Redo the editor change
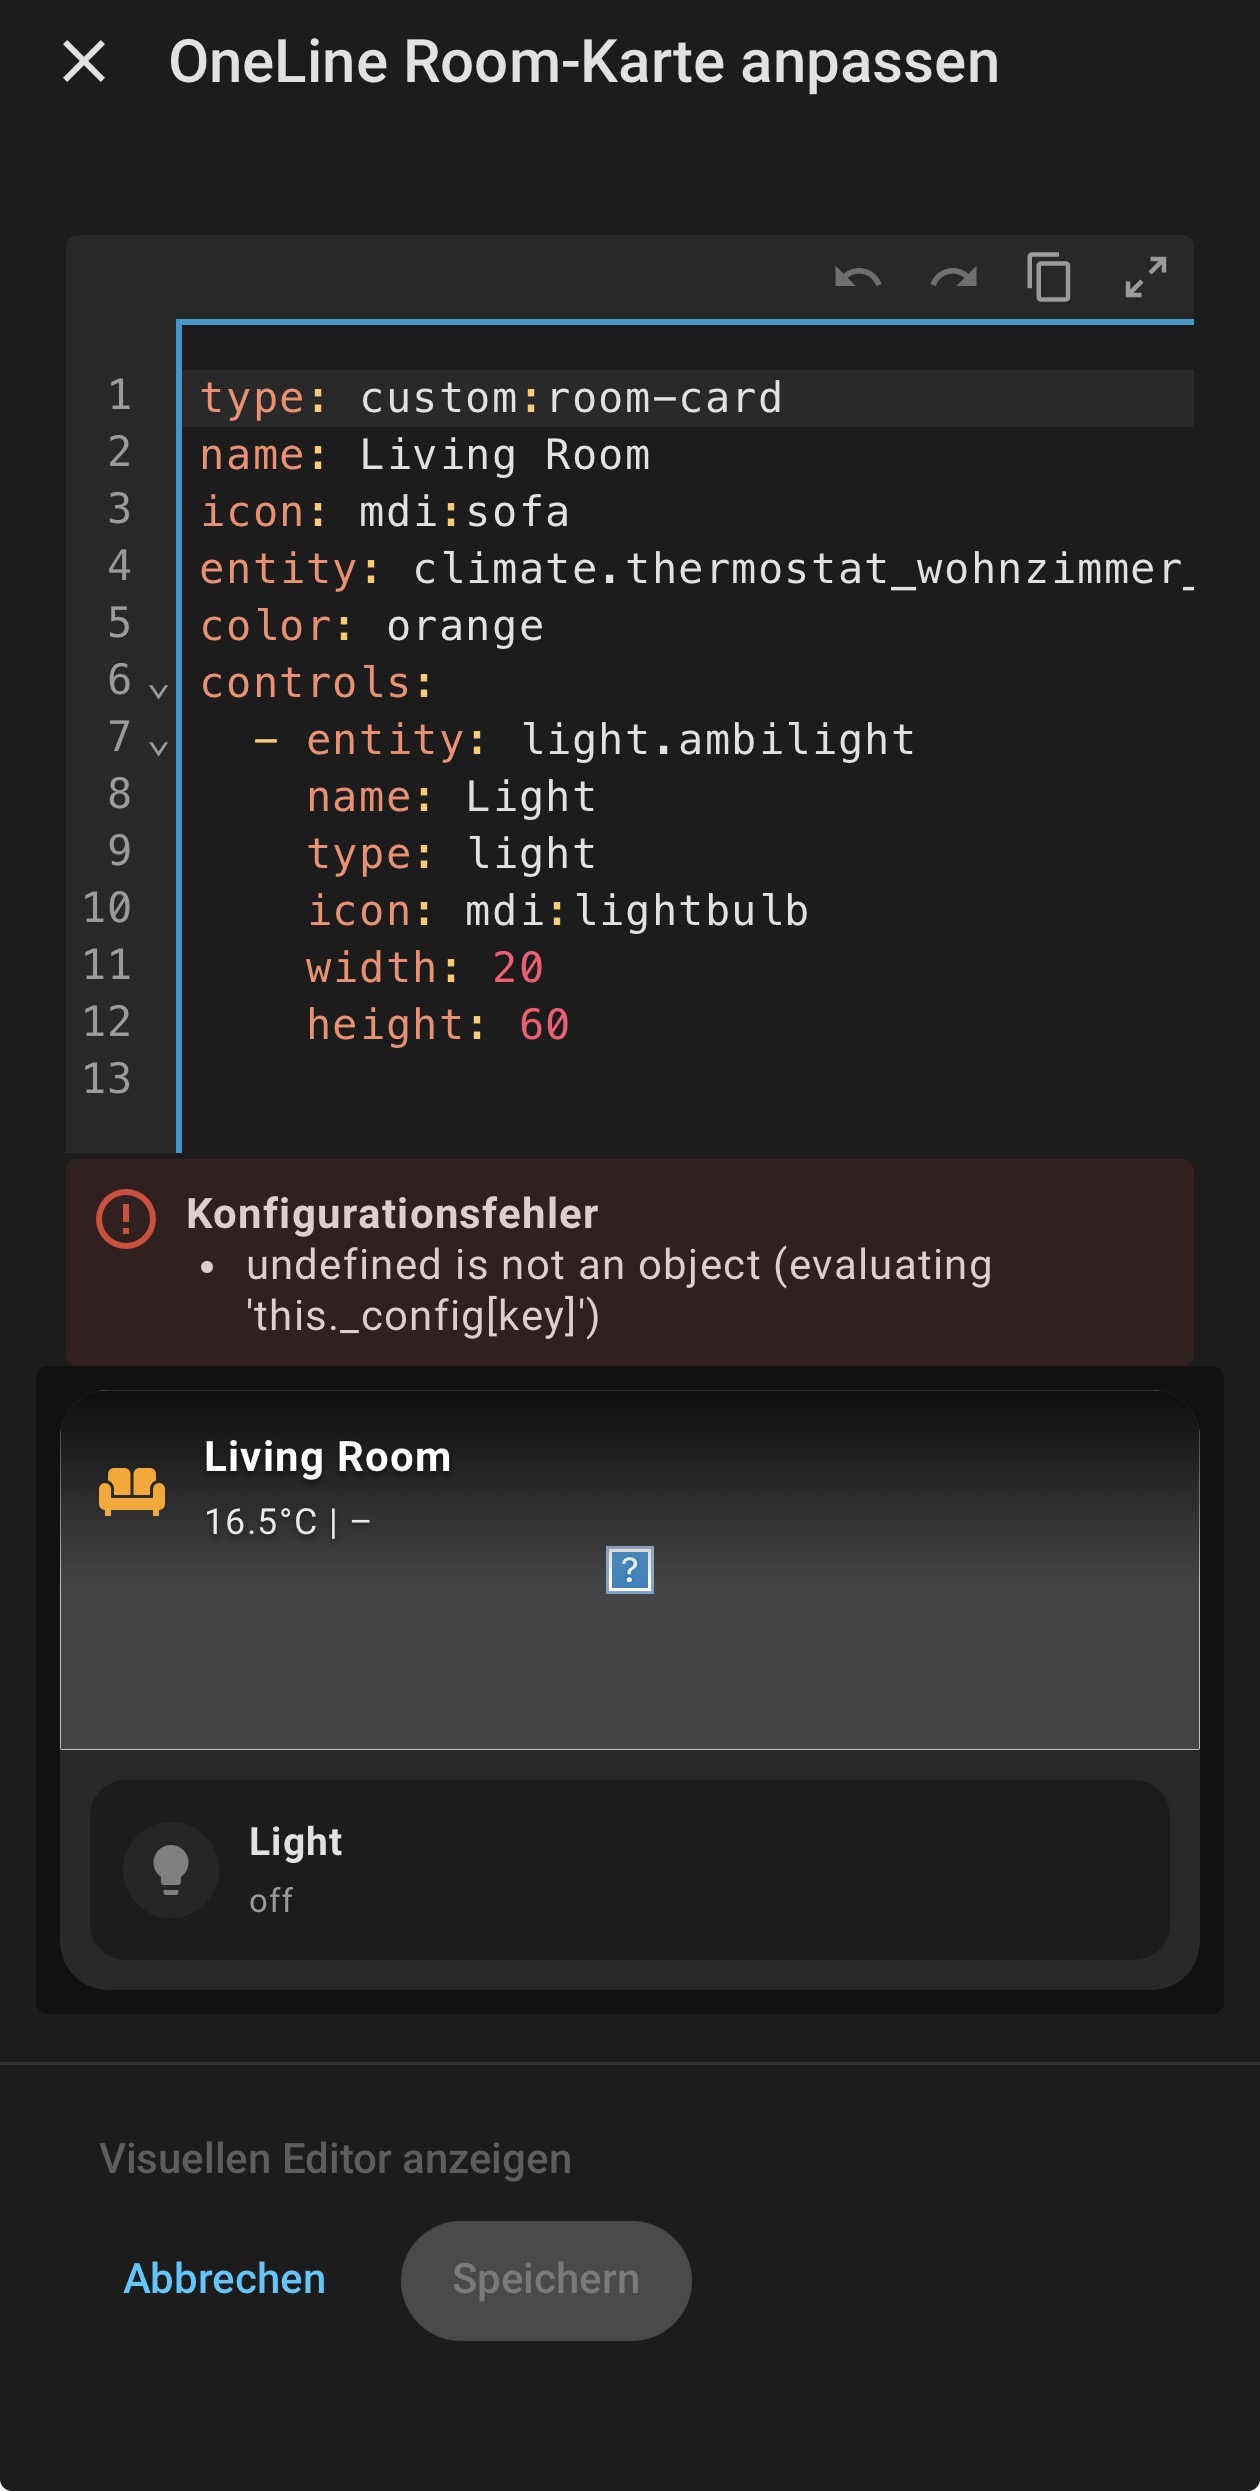Screen dimensions: 1260x2491 [x=954, y=277]
